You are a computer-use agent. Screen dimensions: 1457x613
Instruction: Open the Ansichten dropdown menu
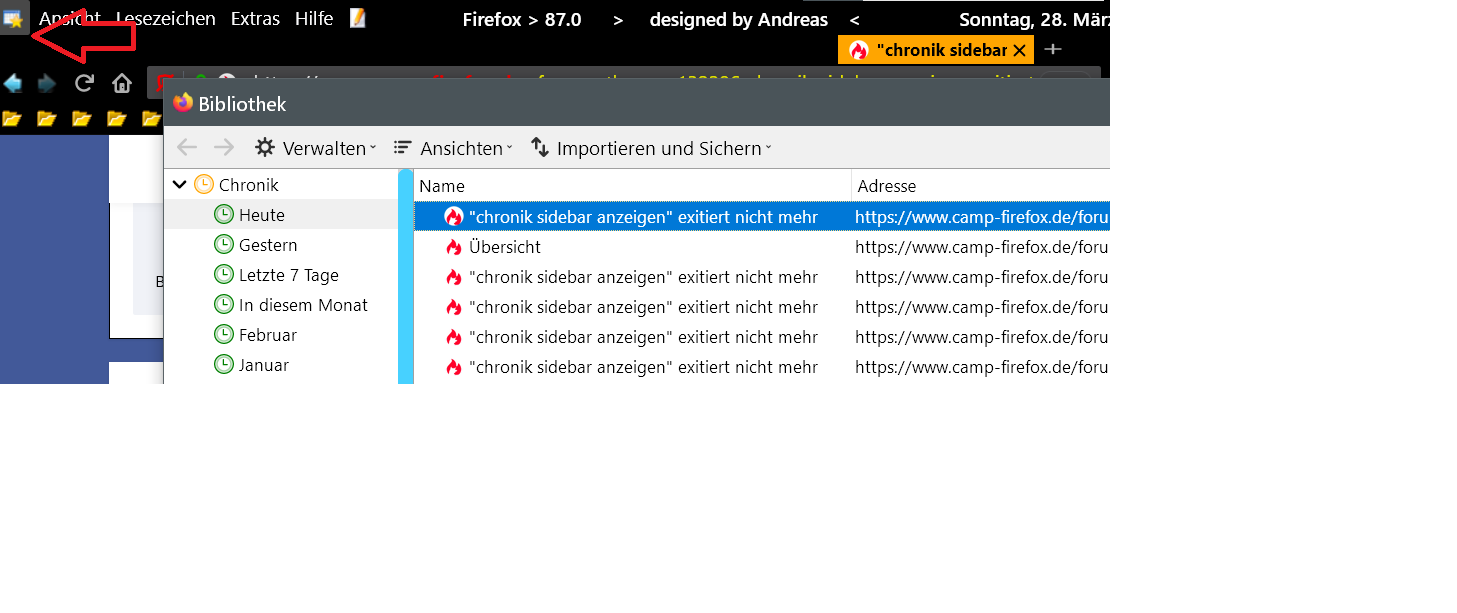point(453,148)
